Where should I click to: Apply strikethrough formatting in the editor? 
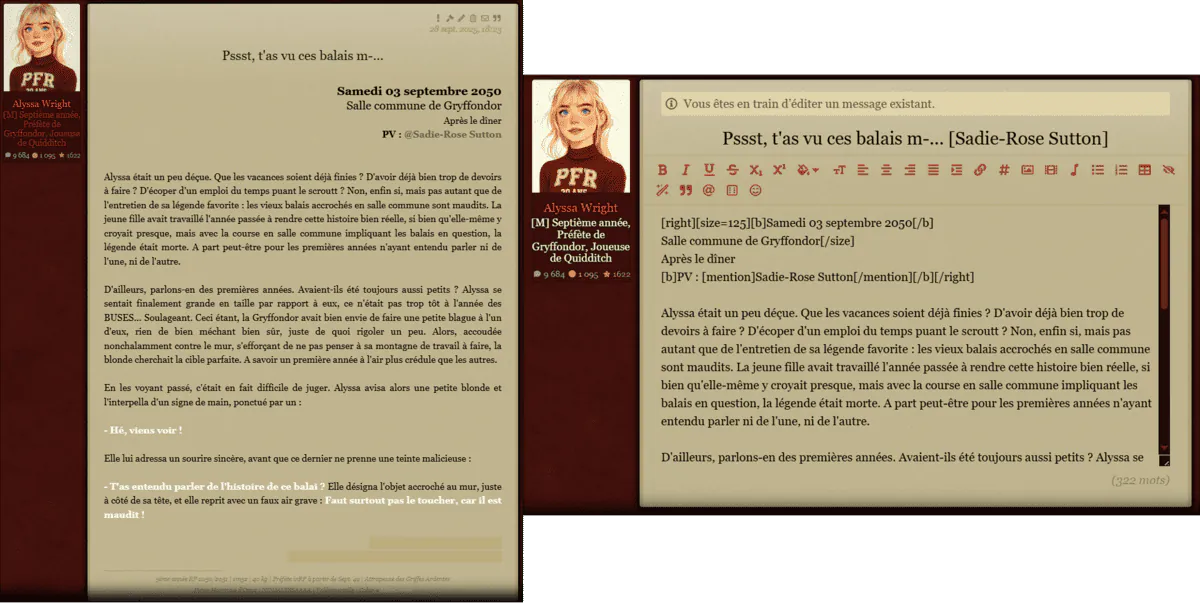pos(732,170)
